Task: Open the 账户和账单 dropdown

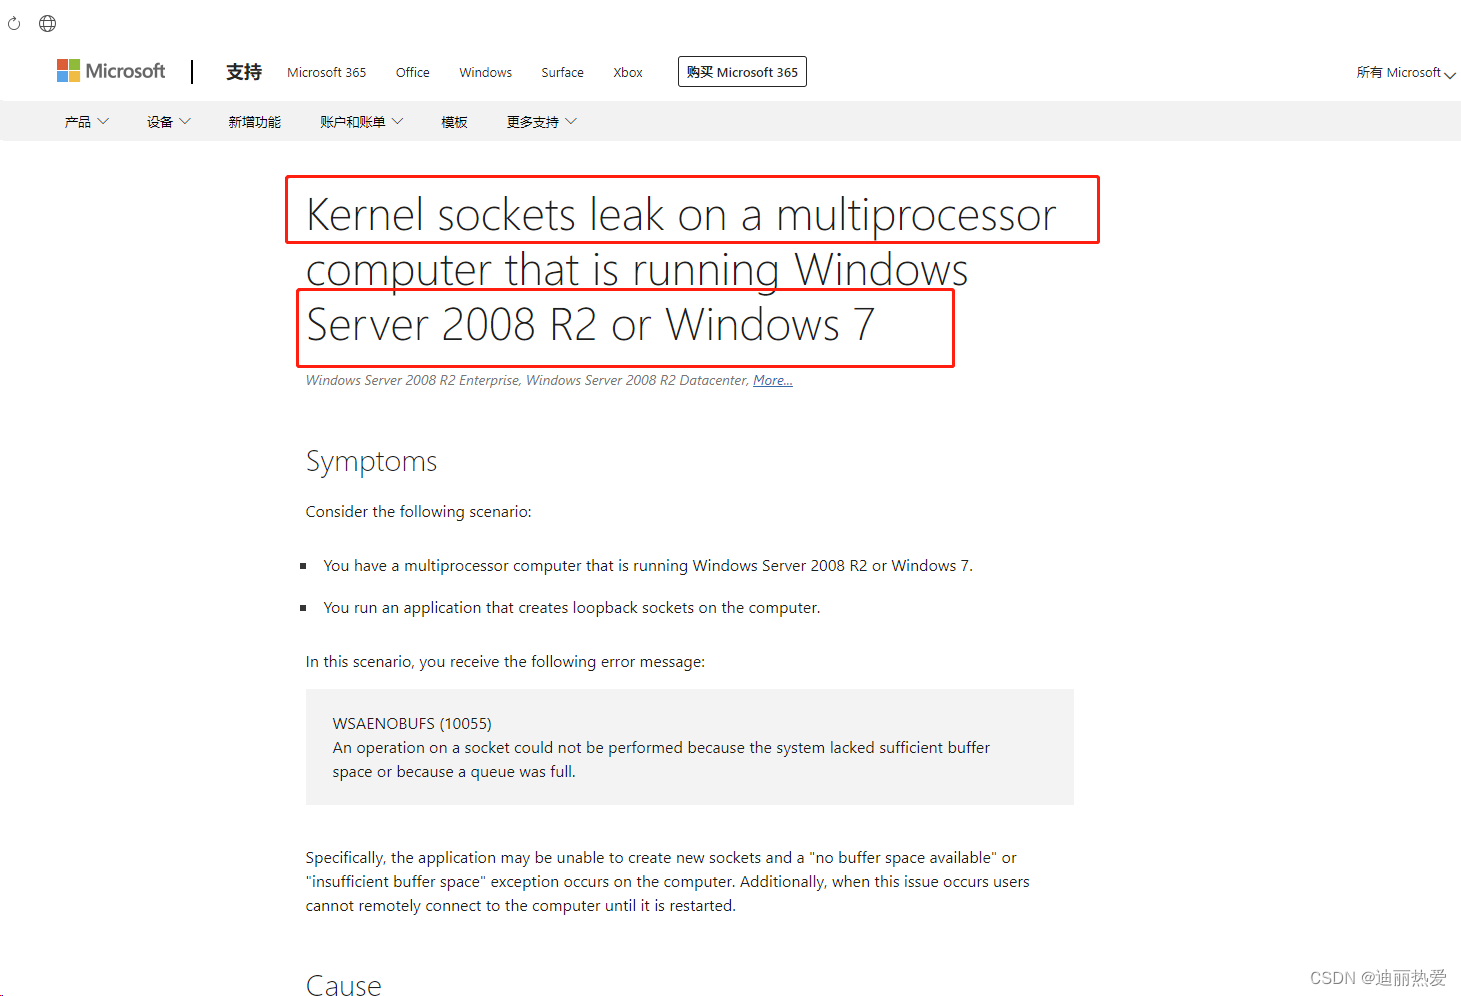Action: 360,120
